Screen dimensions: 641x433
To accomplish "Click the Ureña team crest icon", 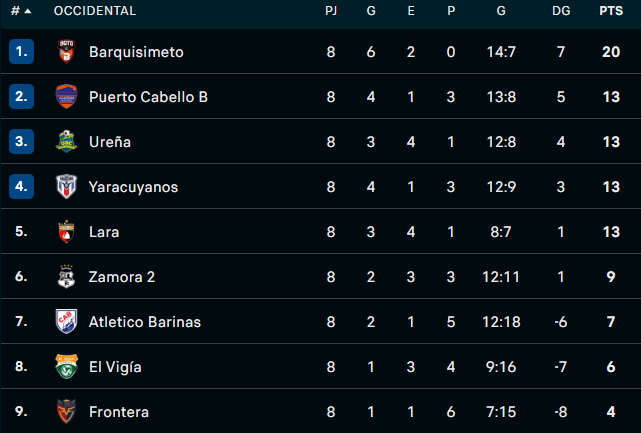I will coord(66,141).
